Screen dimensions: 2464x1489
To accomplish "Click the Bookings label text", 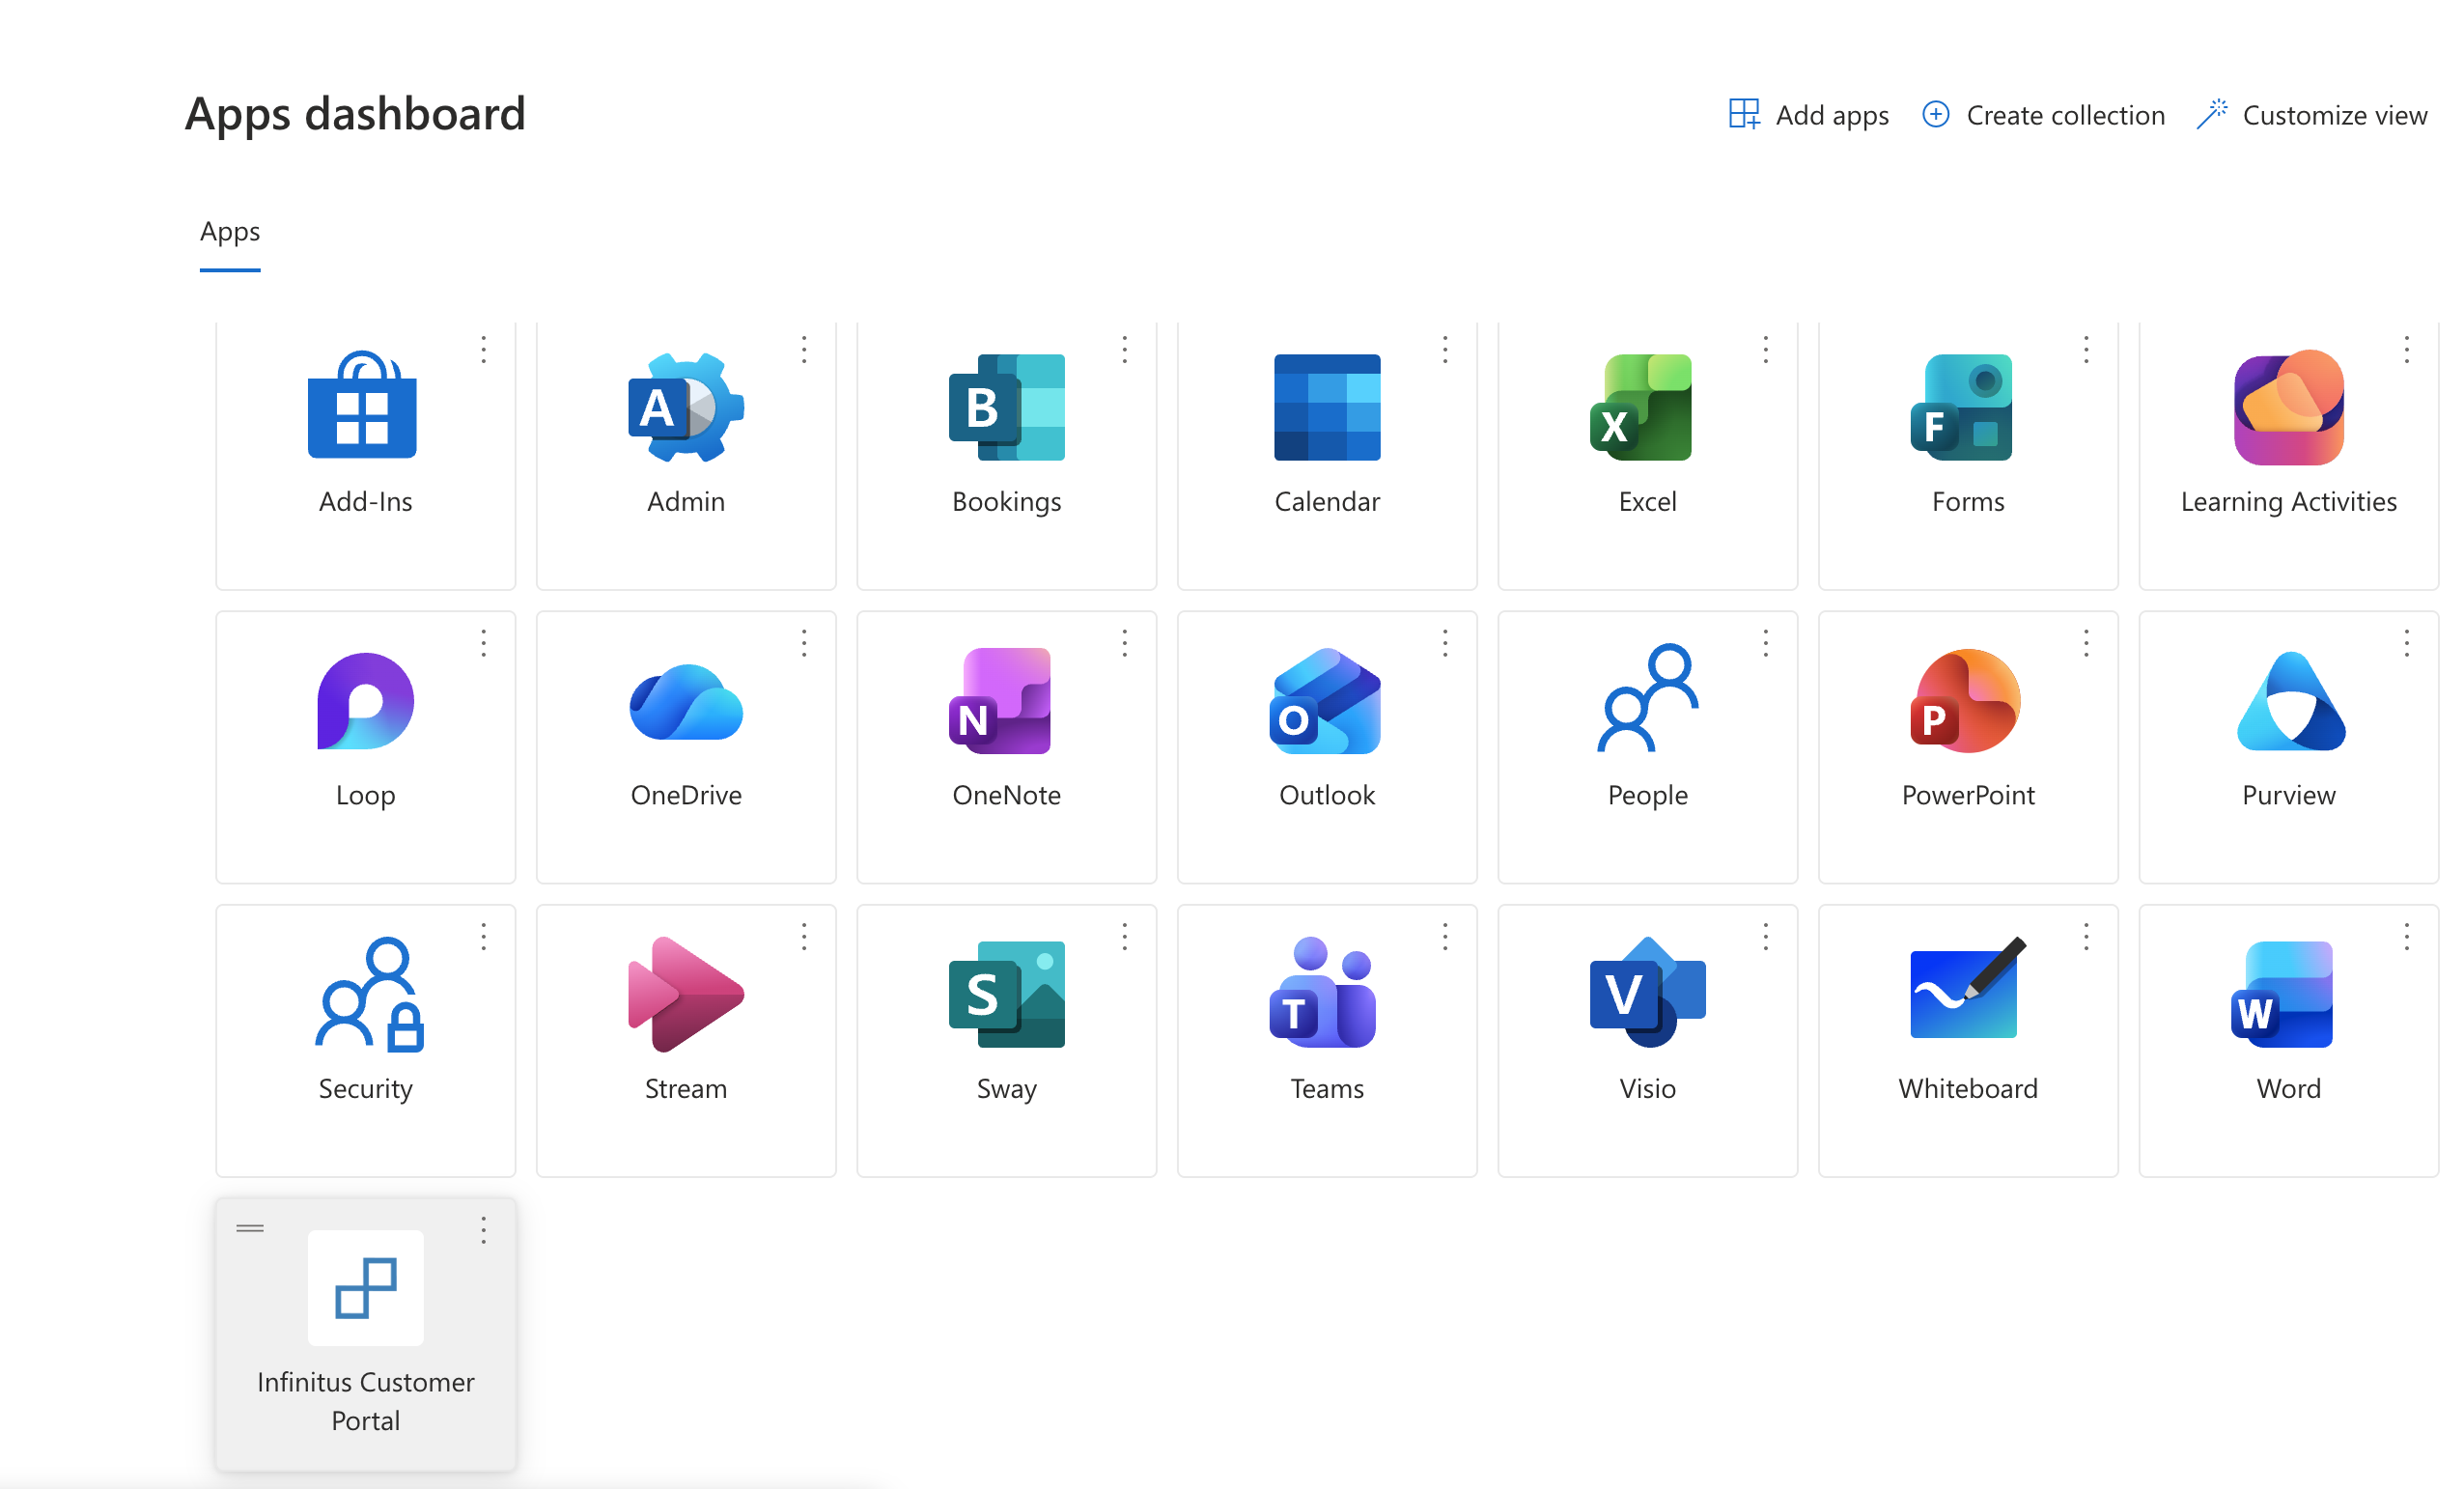I will click(1006, 501).
